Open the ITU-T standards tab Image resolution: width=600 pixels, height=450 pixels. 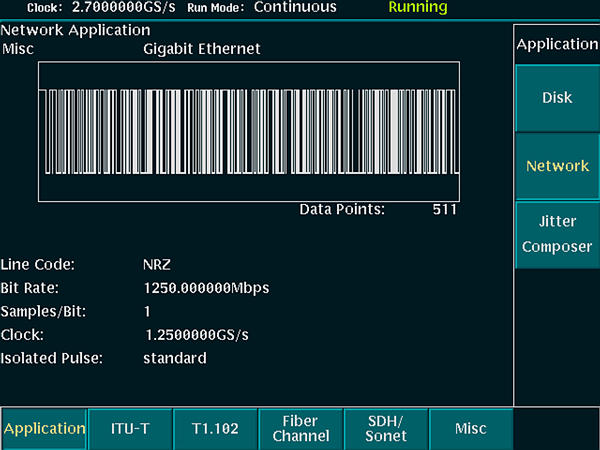coord(130,428)
